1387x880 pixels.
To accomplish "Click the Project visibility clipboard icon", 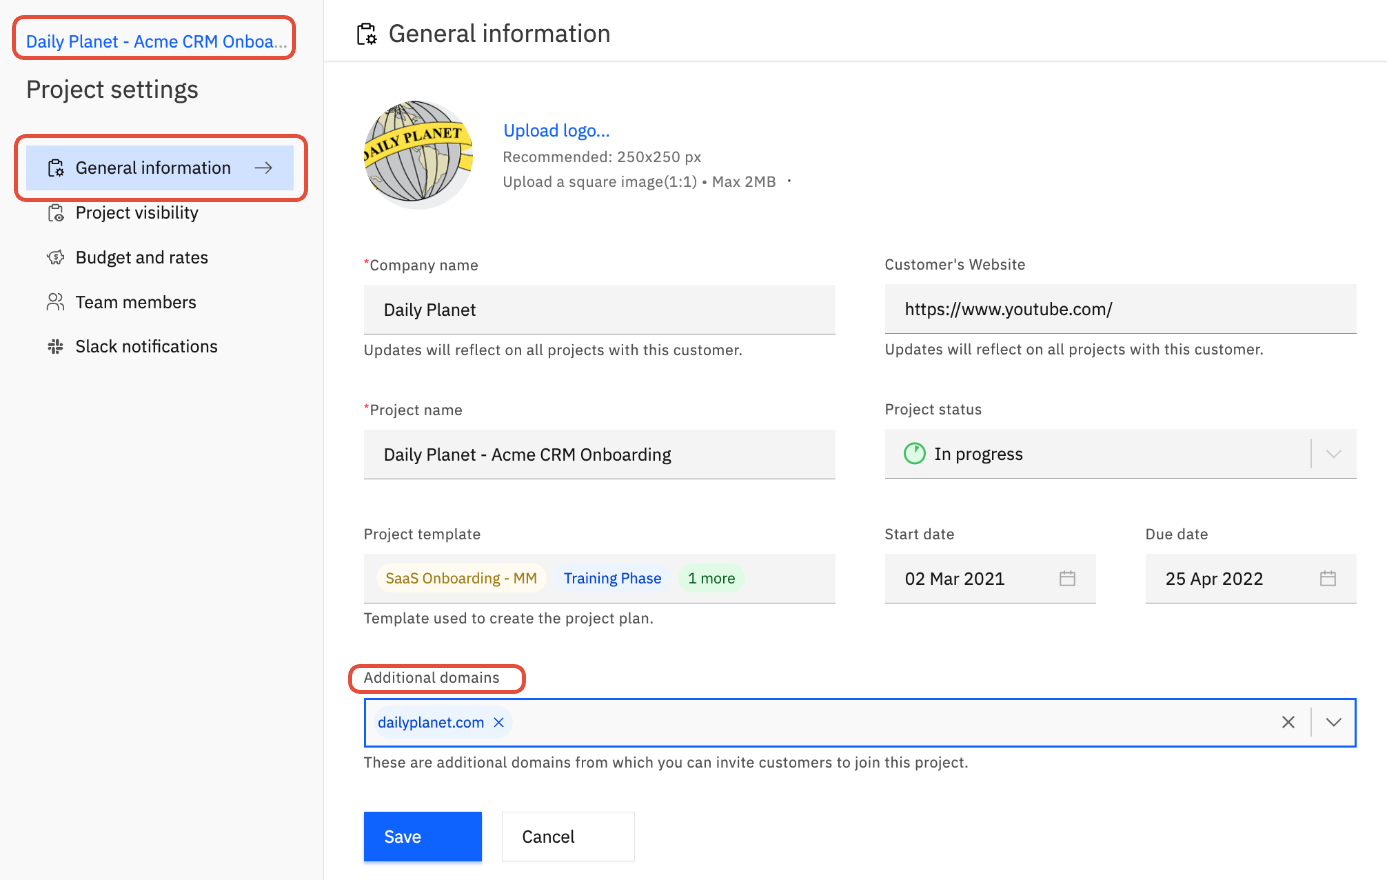I will tap(56, 213).
